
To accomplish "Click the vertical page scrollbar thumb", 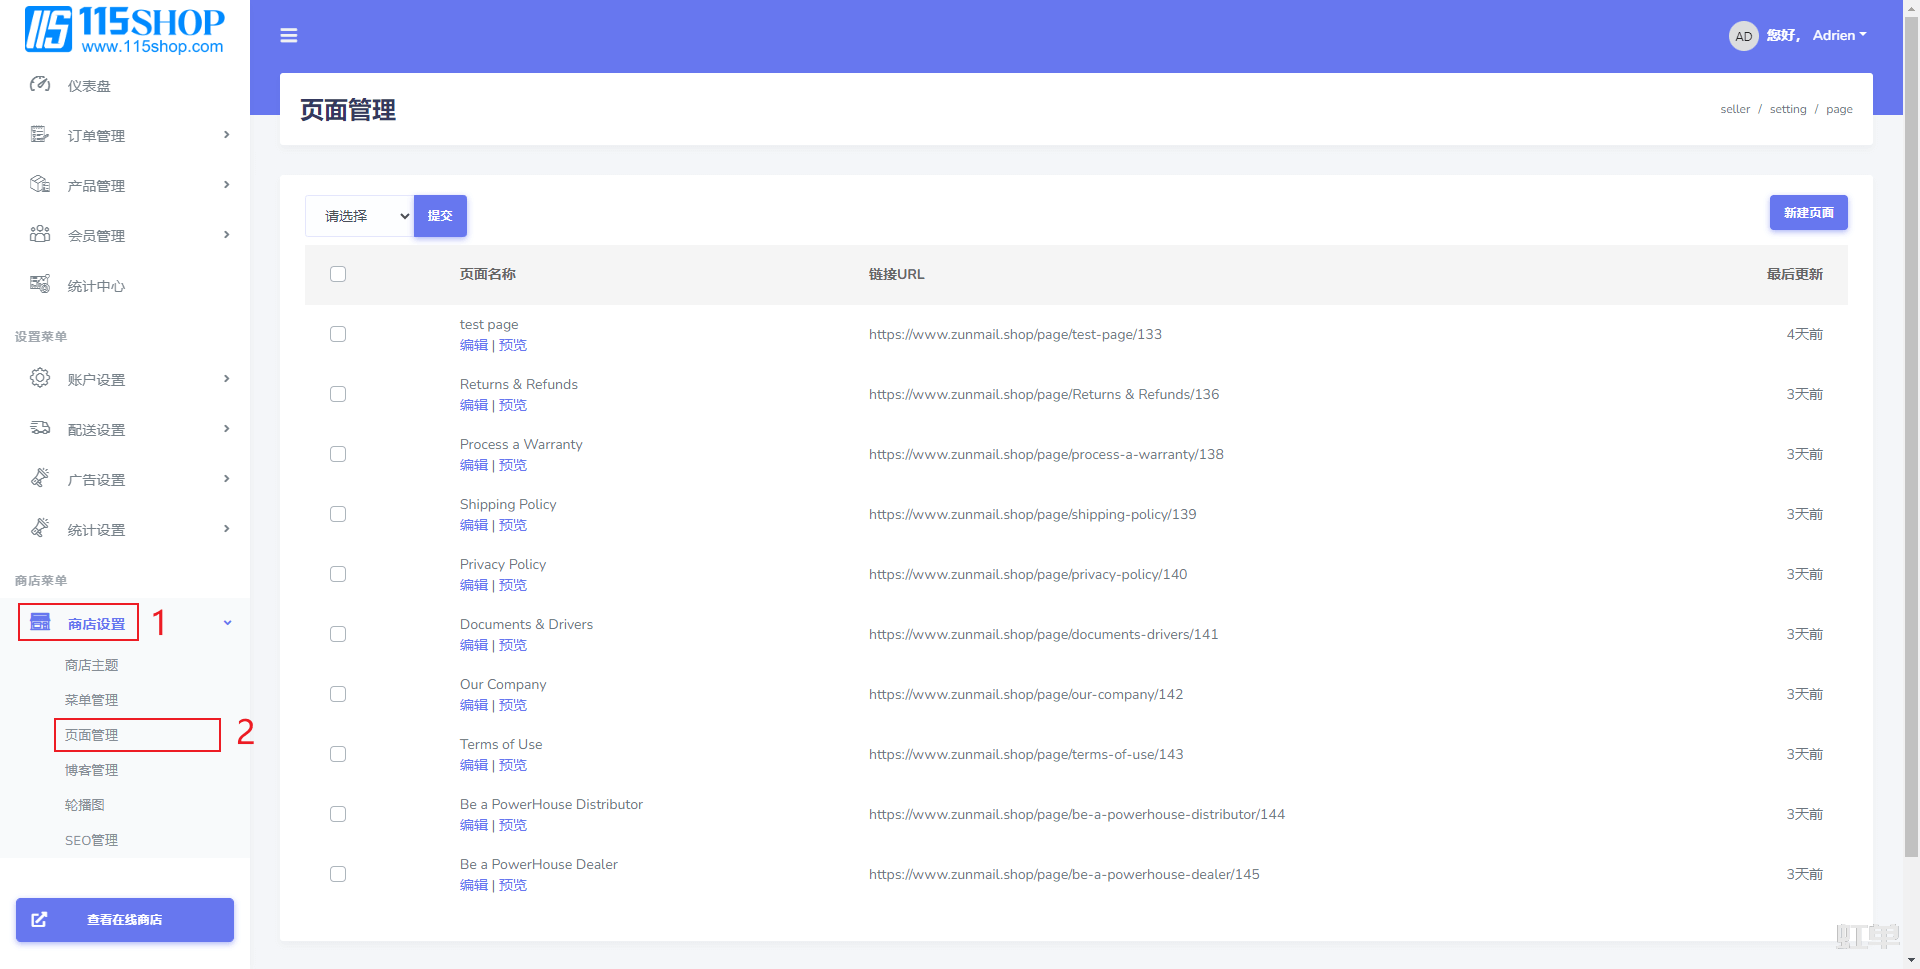I will point(1911,435).
